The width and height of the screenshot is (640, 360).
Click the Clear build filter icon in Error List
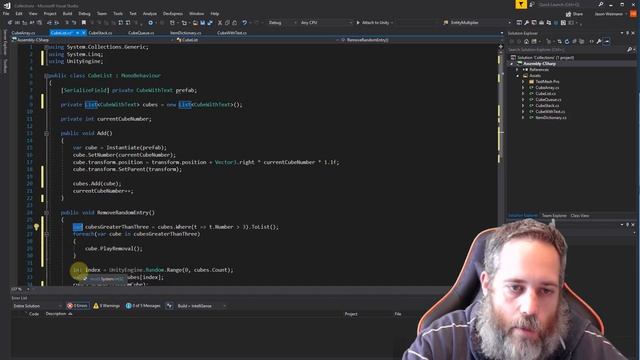click(169, 306)
